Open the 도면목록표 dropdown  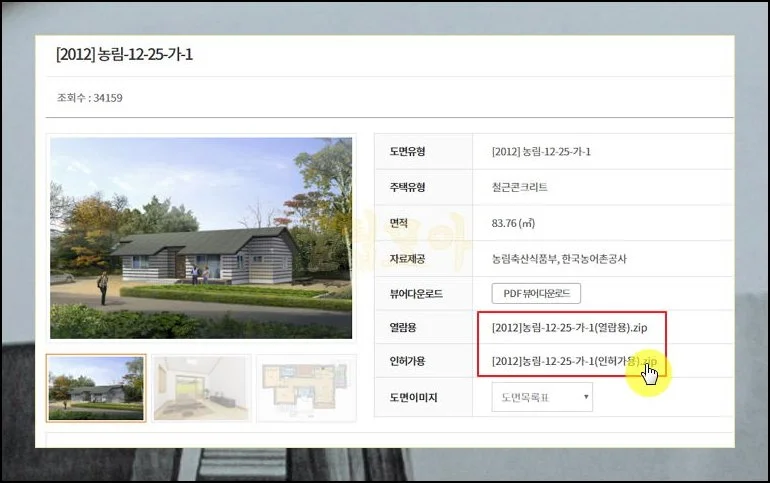(542, 398)
